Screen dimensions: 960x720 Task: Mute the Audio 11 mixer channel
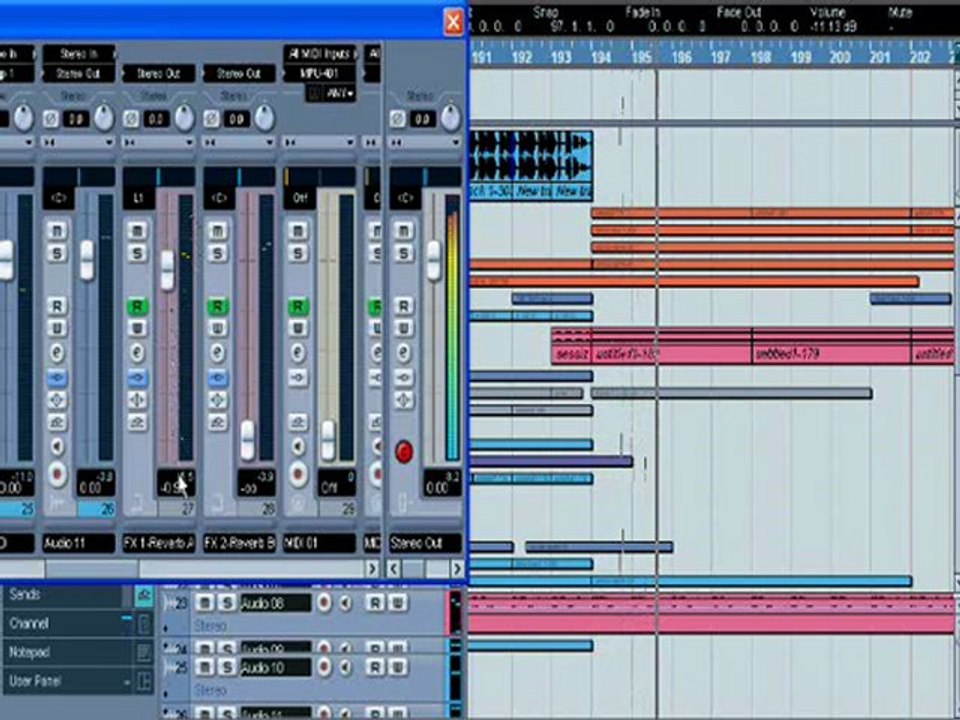(57, 231)
